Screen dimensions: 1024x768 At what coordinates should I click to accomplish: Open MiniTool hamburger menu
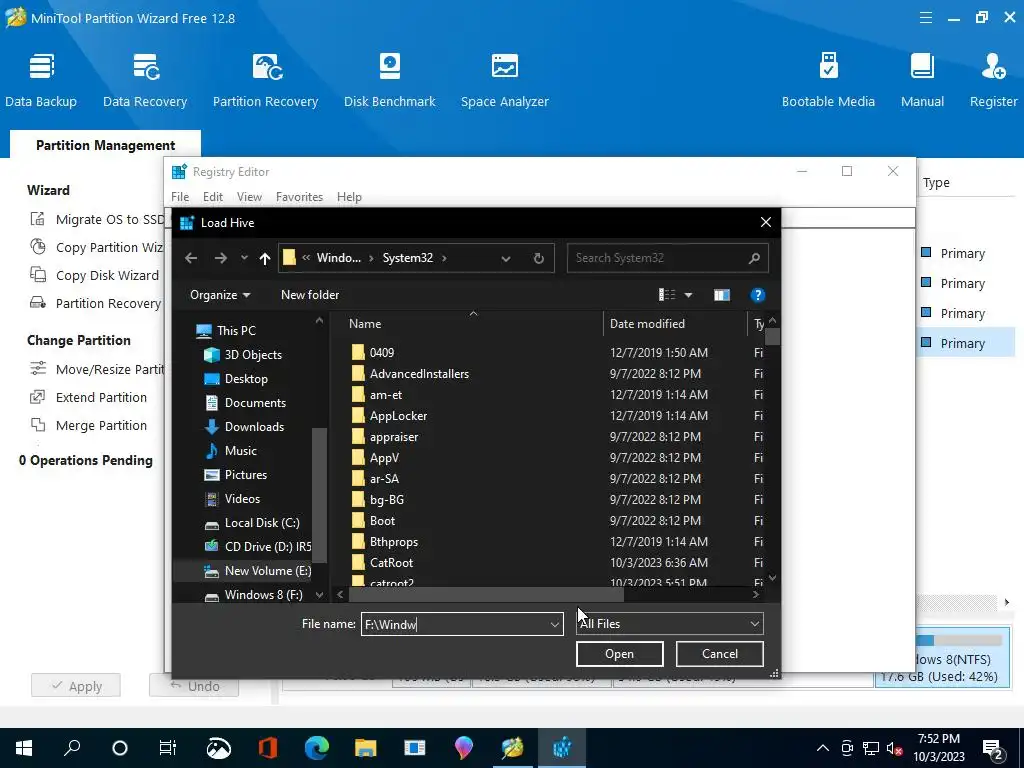coord(925,18)
